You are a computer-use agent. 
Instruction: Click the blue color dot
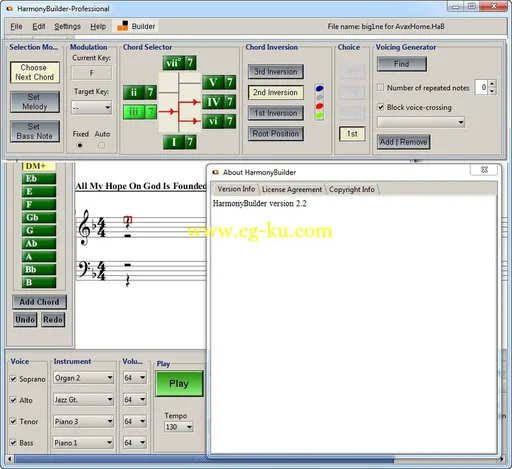(x=319, y=88)
